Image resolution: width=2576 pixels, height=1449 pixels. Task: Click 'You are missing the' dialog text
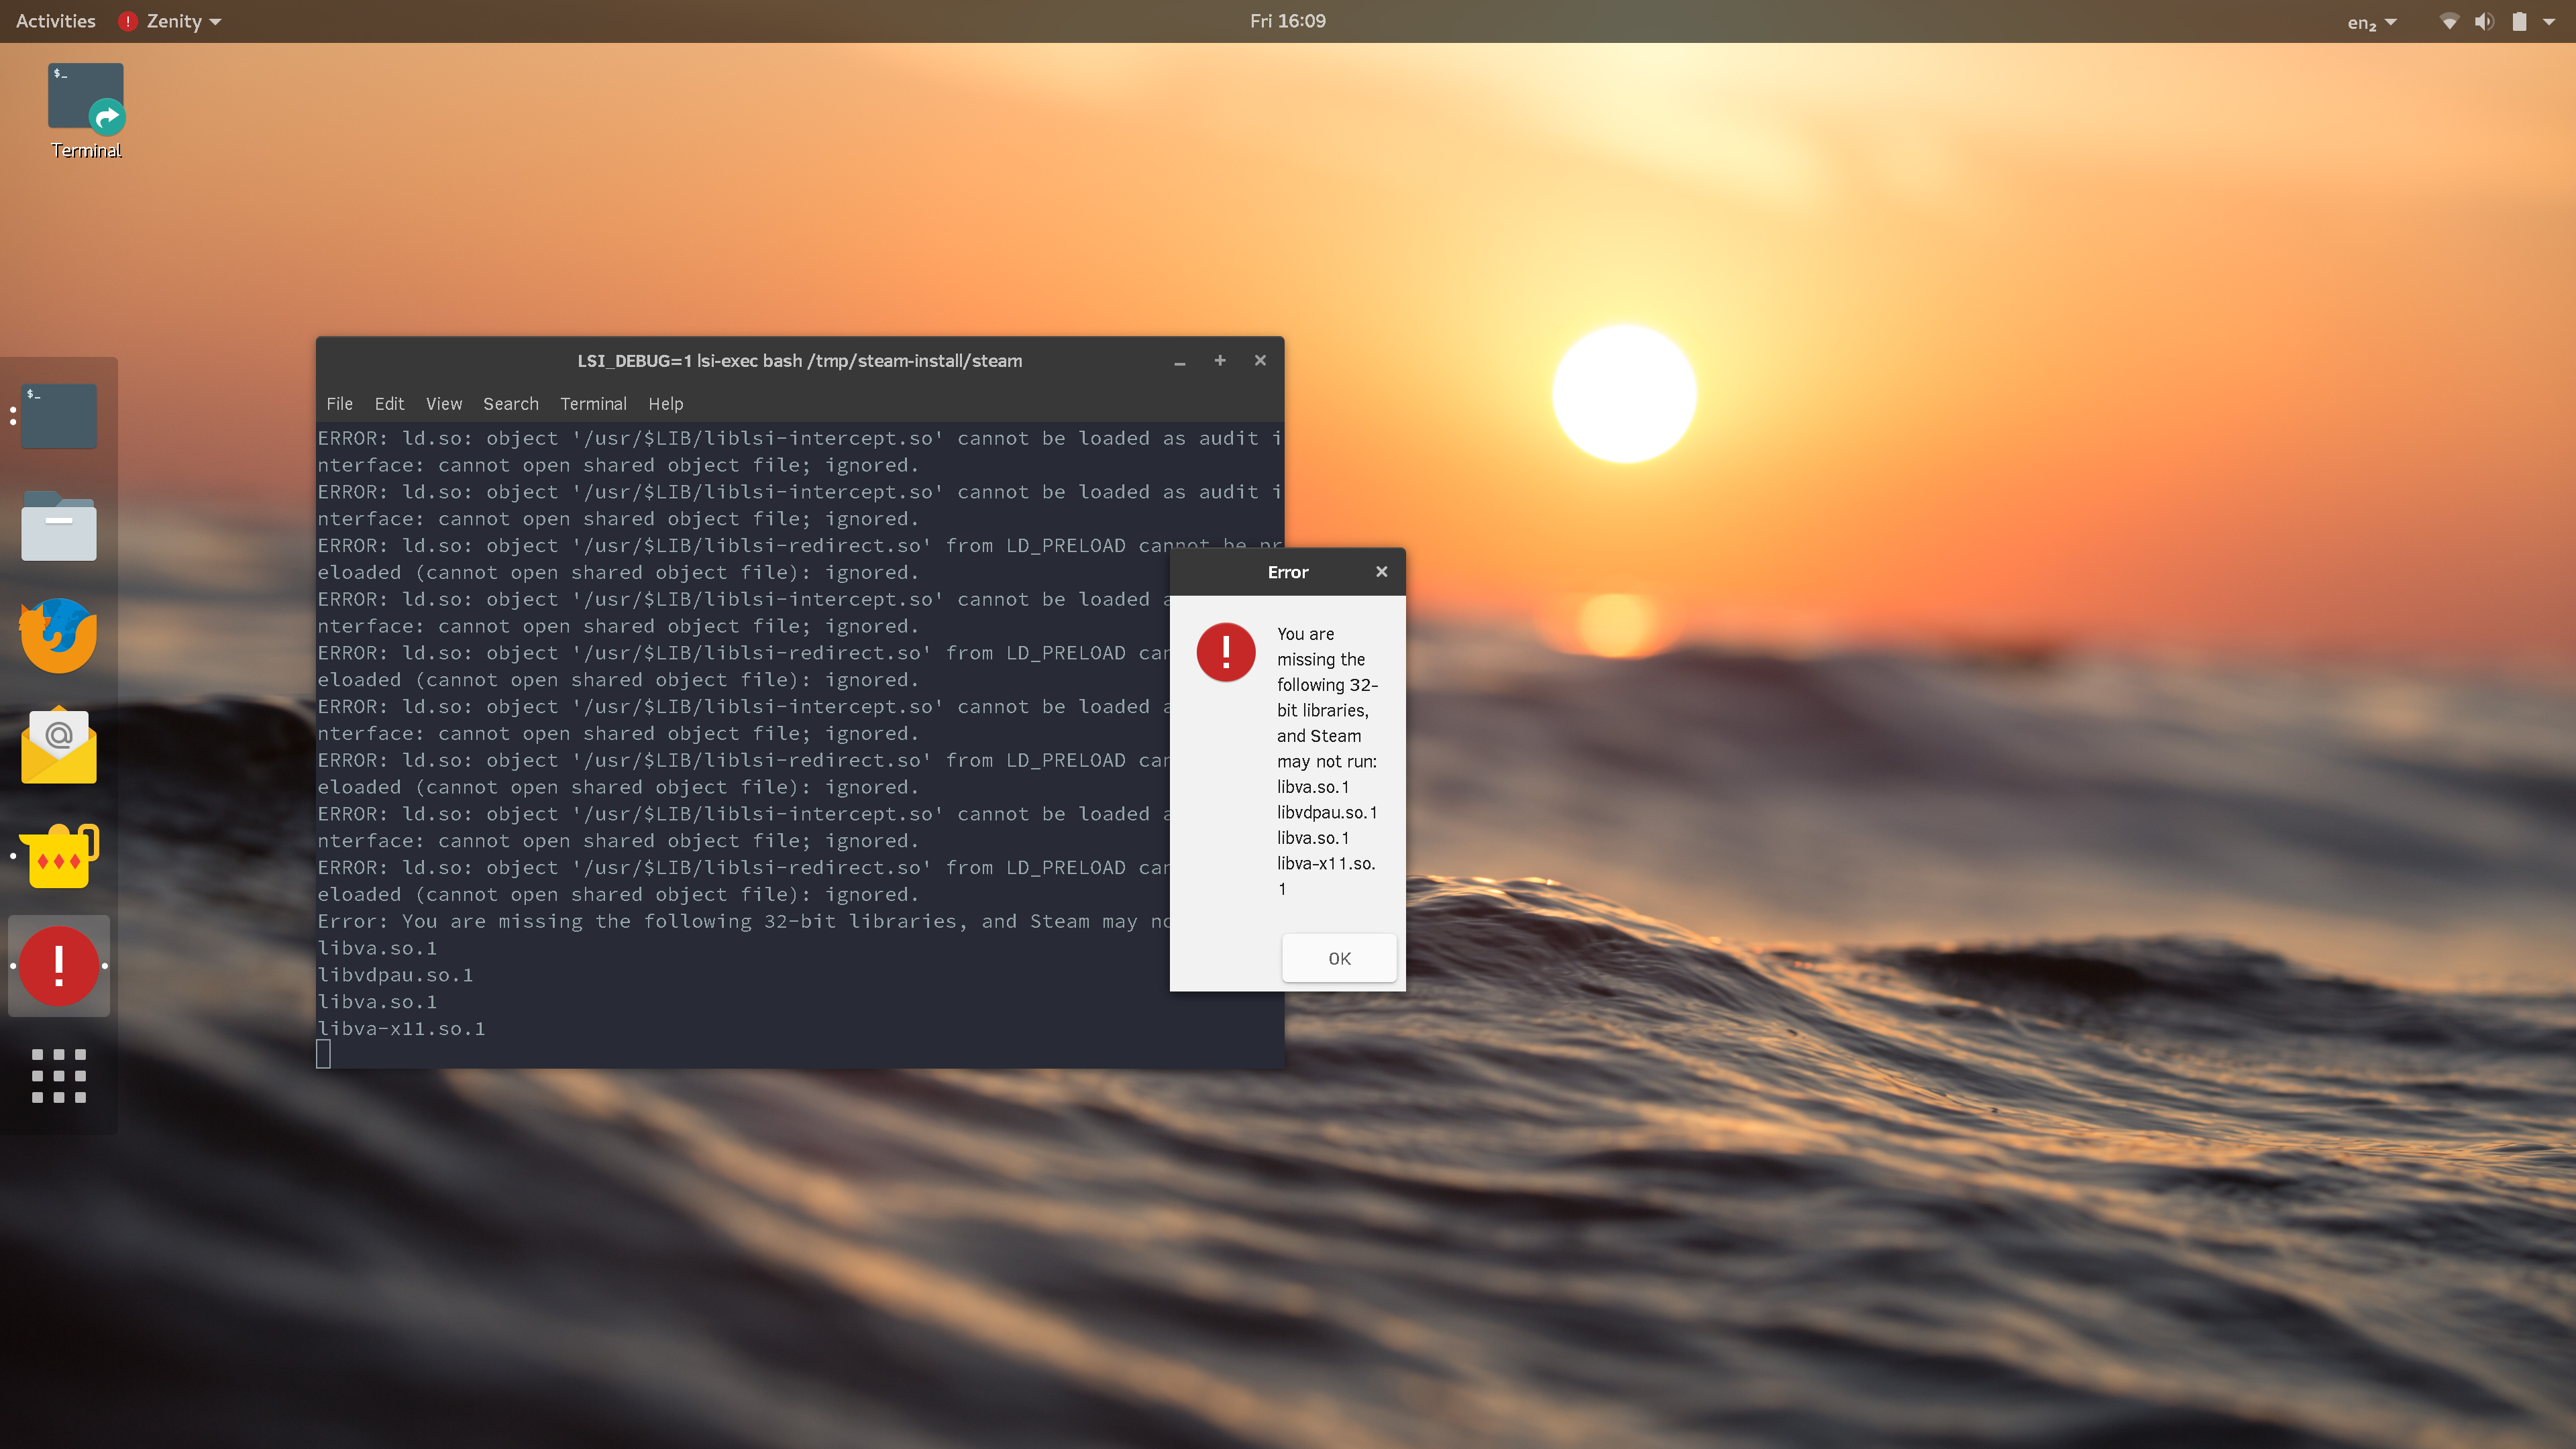pyautogui.click(x=1320, y=646)
